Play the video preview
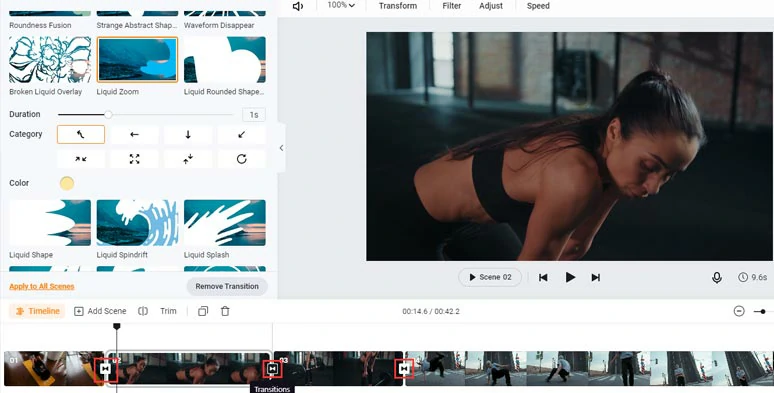774x393 pixels. click(570, 277)
